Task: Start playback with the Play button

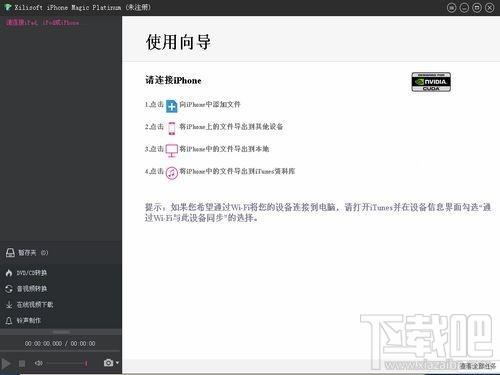Action: [x=6, y=363]
